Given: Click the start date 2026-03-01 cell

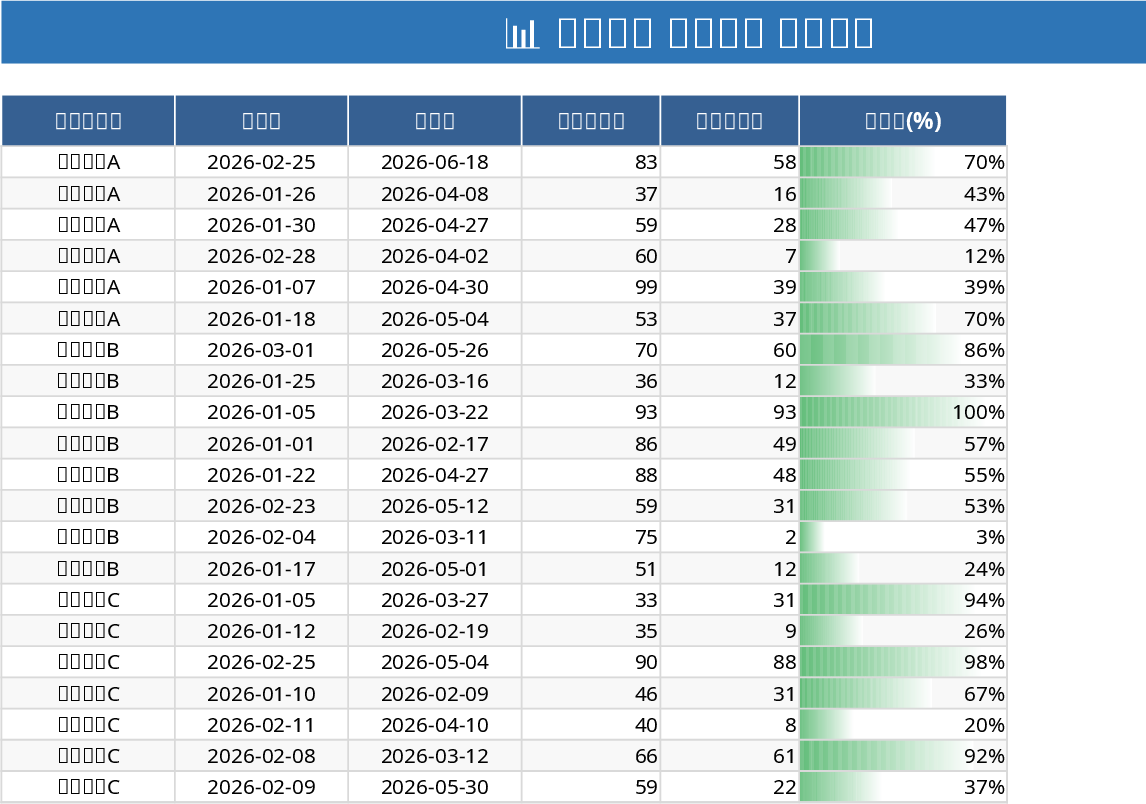Looking at the screenshot, I should coord(261,350).
